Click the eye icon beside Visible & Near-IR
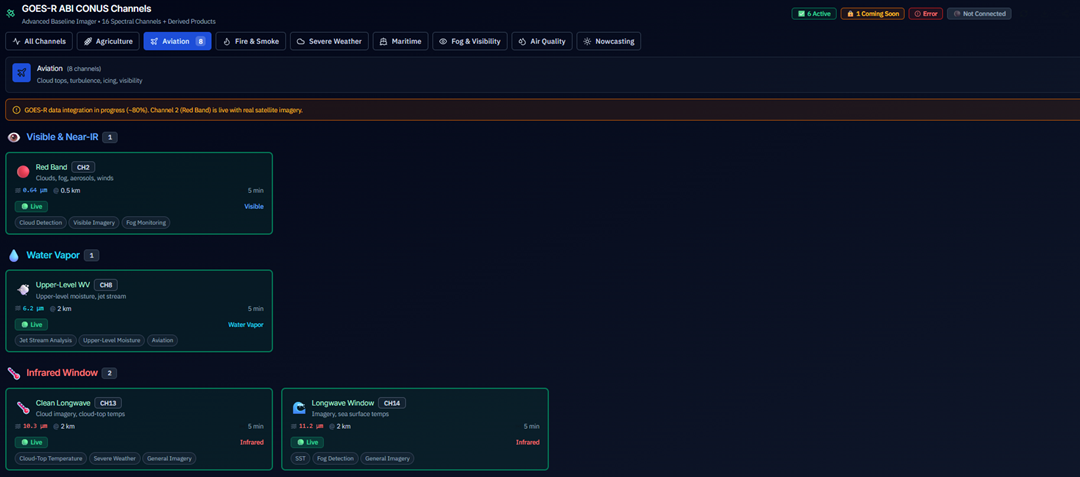Image resolution: width=1080 pixels, height=477 pixels. coord(14,137)
